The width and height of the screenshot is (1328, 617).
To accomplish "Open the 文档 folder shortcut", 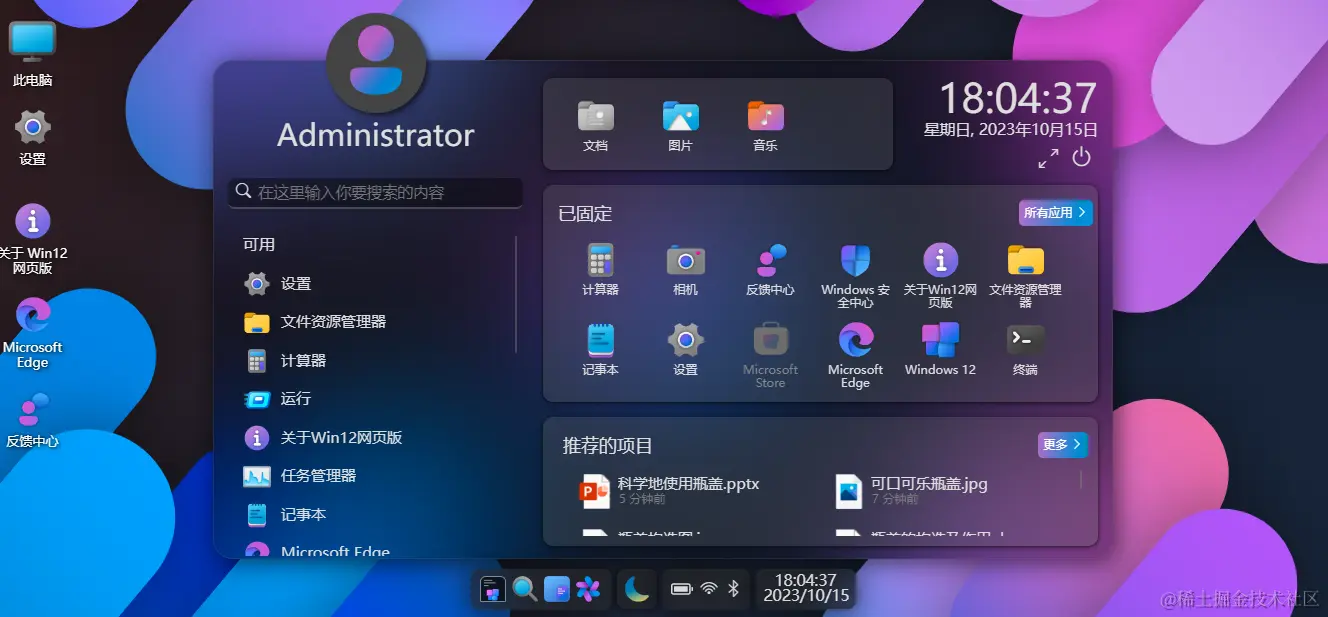I will (x=595, y=126).
